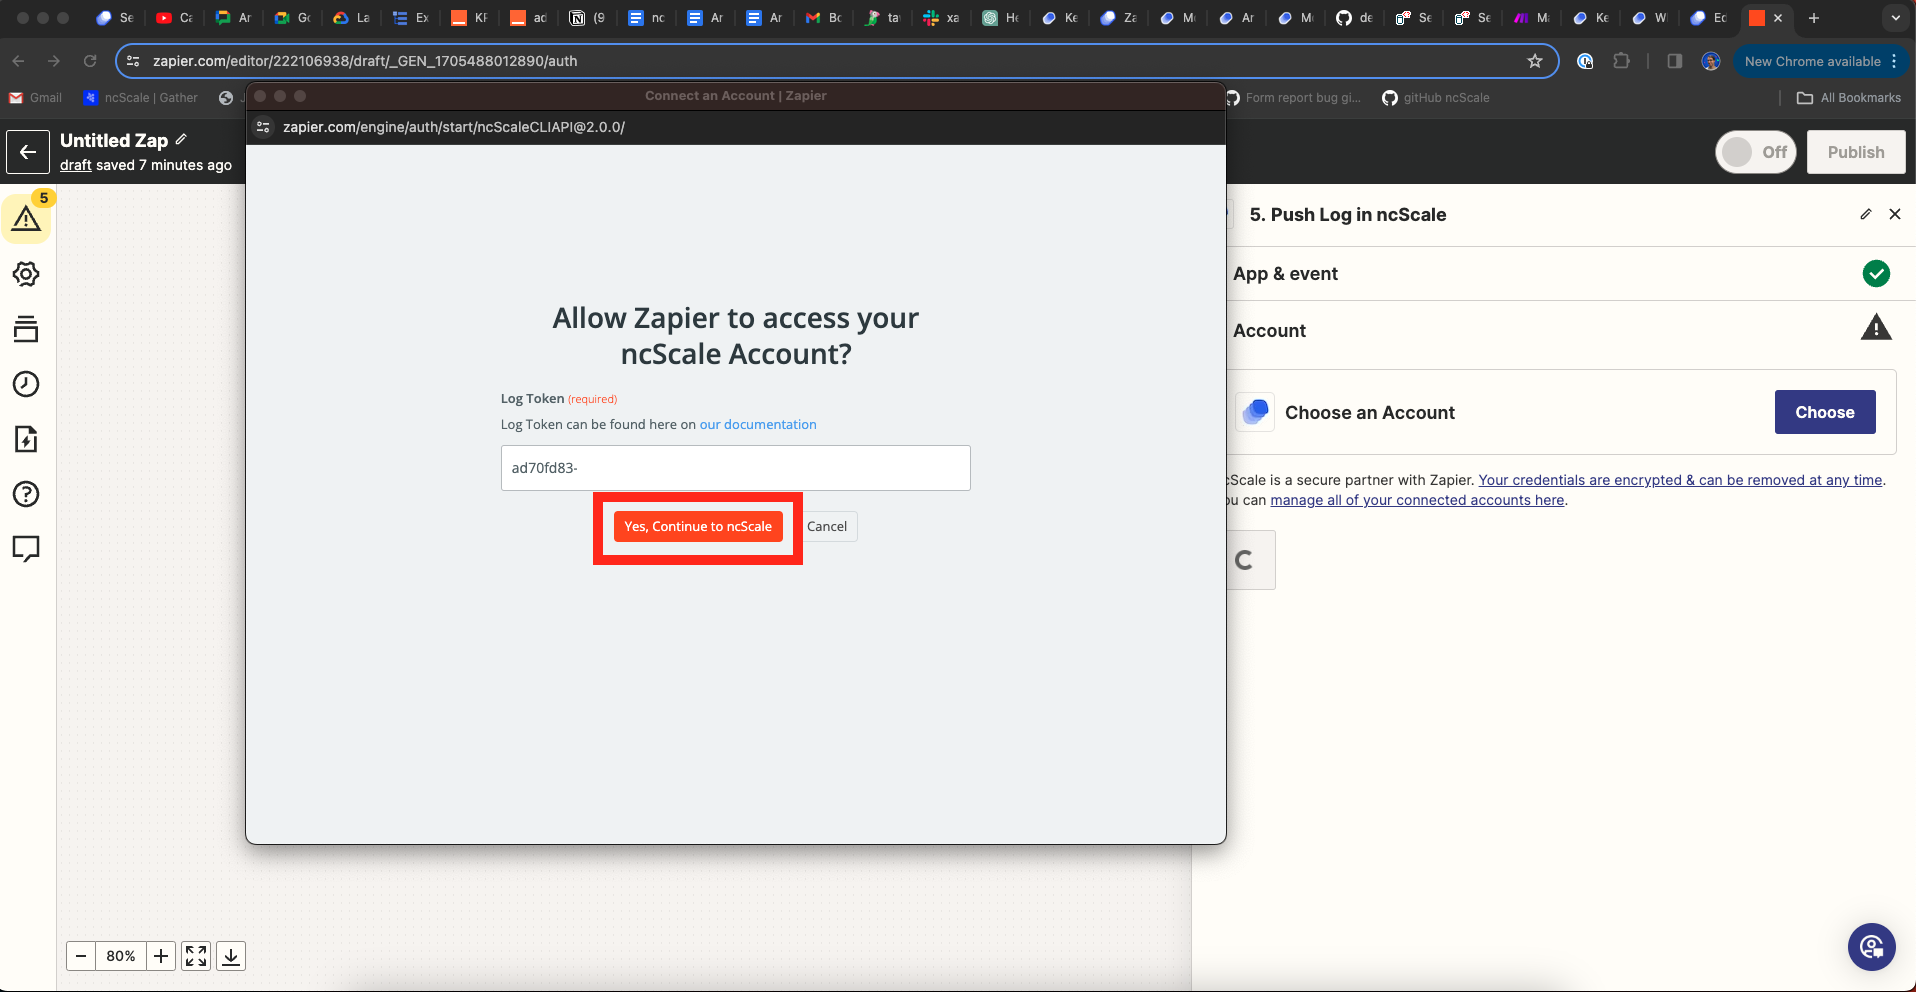Open the Help question mark icon in sidebar
Viewport: 1916px width, 992px height.
point(26,494)
